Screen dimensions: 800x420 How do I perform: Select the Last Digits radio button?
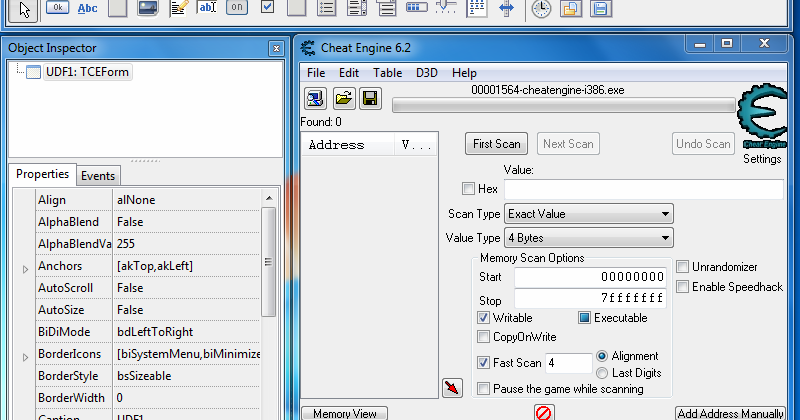click(x=602, y=373)
